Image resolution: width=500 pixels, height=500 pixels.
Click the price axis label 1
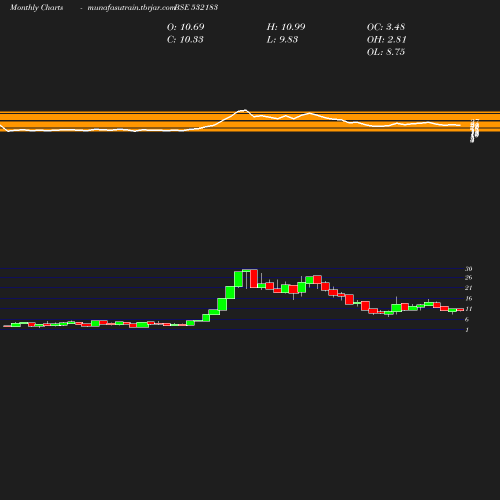(467, 330)
